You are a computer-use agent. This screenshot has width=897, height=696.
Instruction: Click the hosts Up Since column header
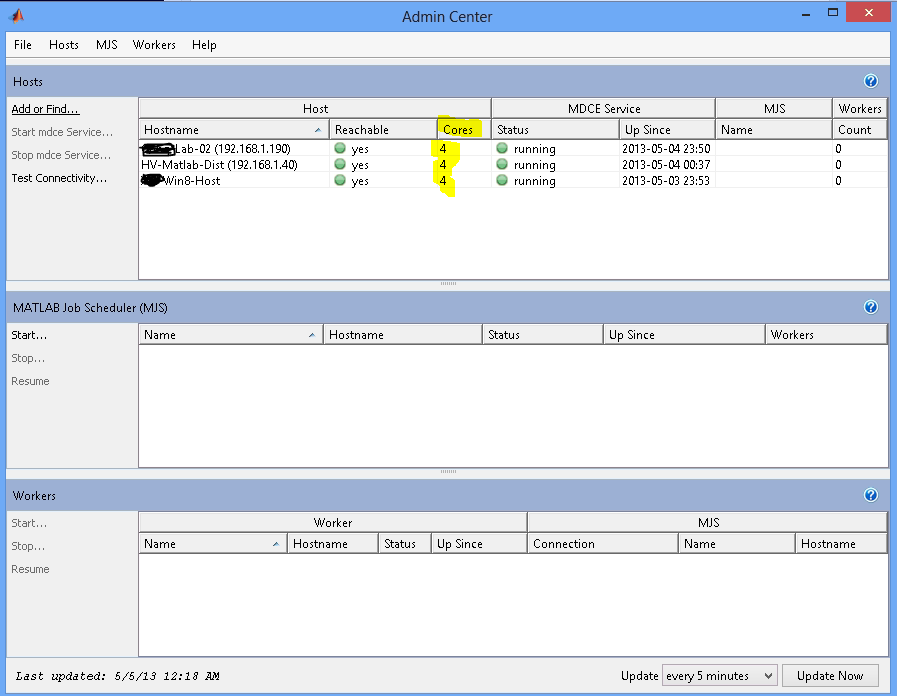pos(667,129)
